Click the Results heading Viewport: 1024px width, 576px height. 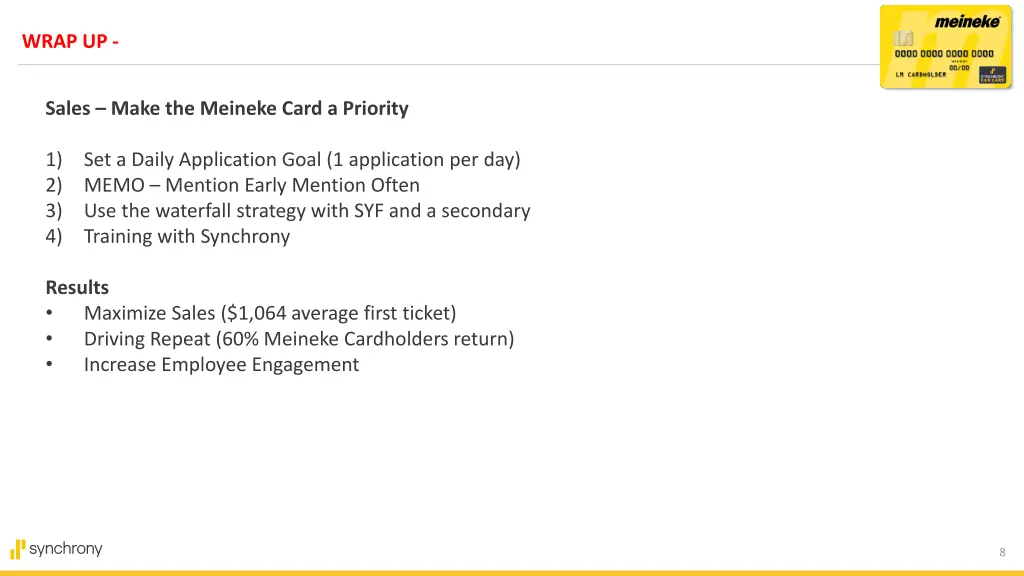[x=77, y=287]
